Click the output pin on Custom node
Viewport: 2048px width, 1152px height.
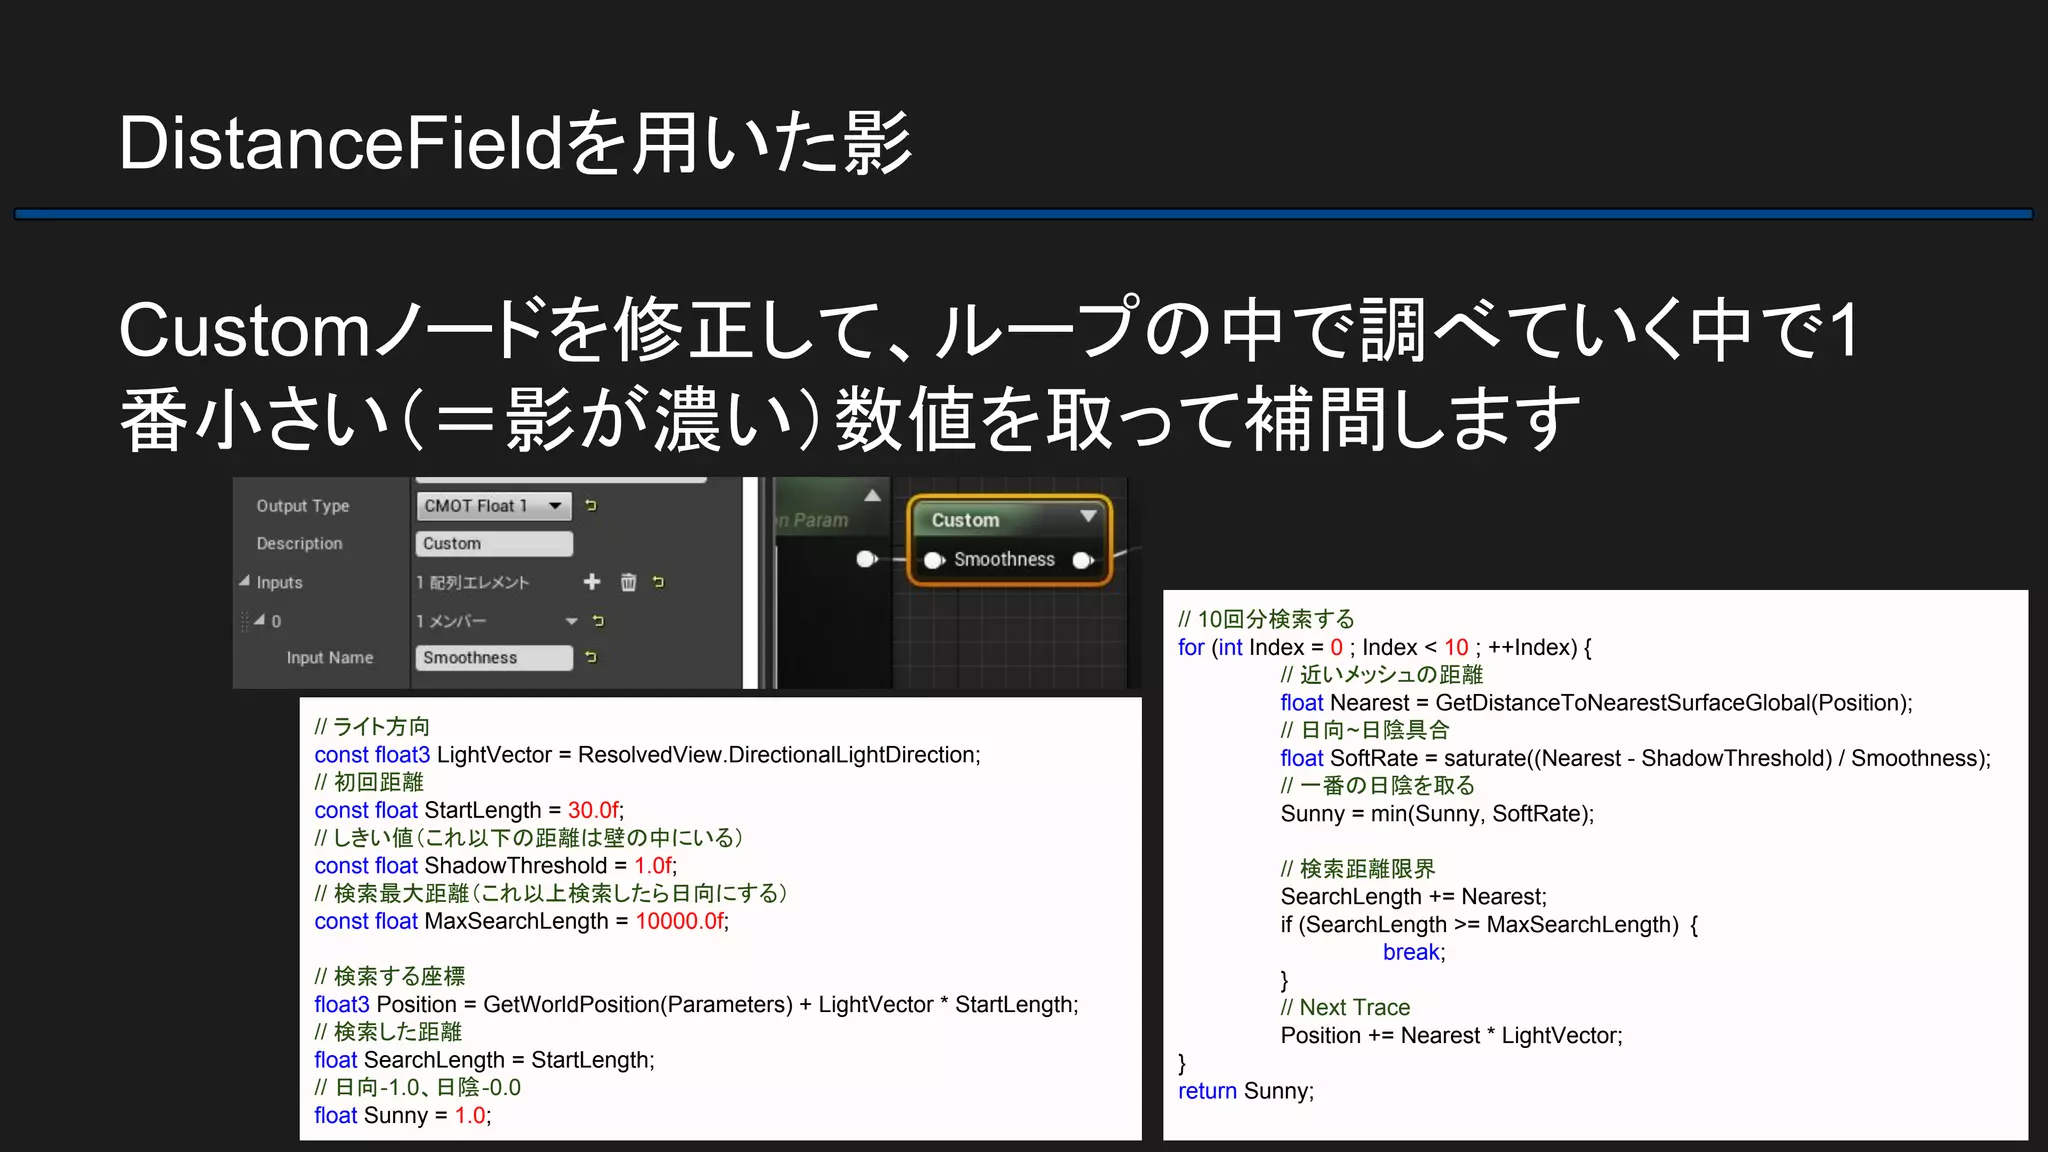[x=1083, y=560]
